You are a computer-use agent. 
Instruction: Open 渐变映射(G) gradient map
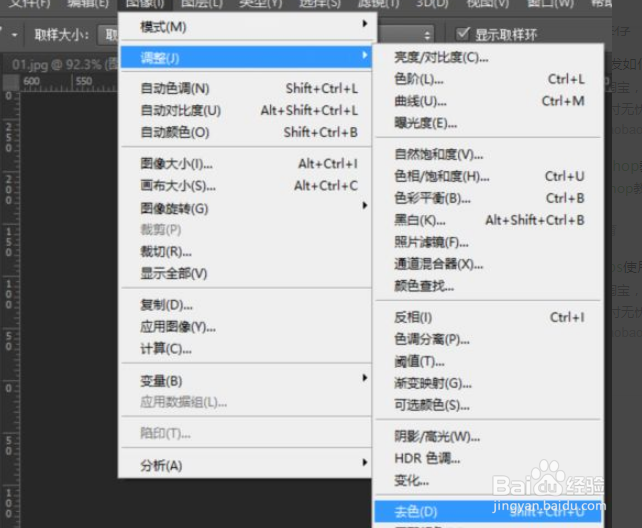point(489,384)
